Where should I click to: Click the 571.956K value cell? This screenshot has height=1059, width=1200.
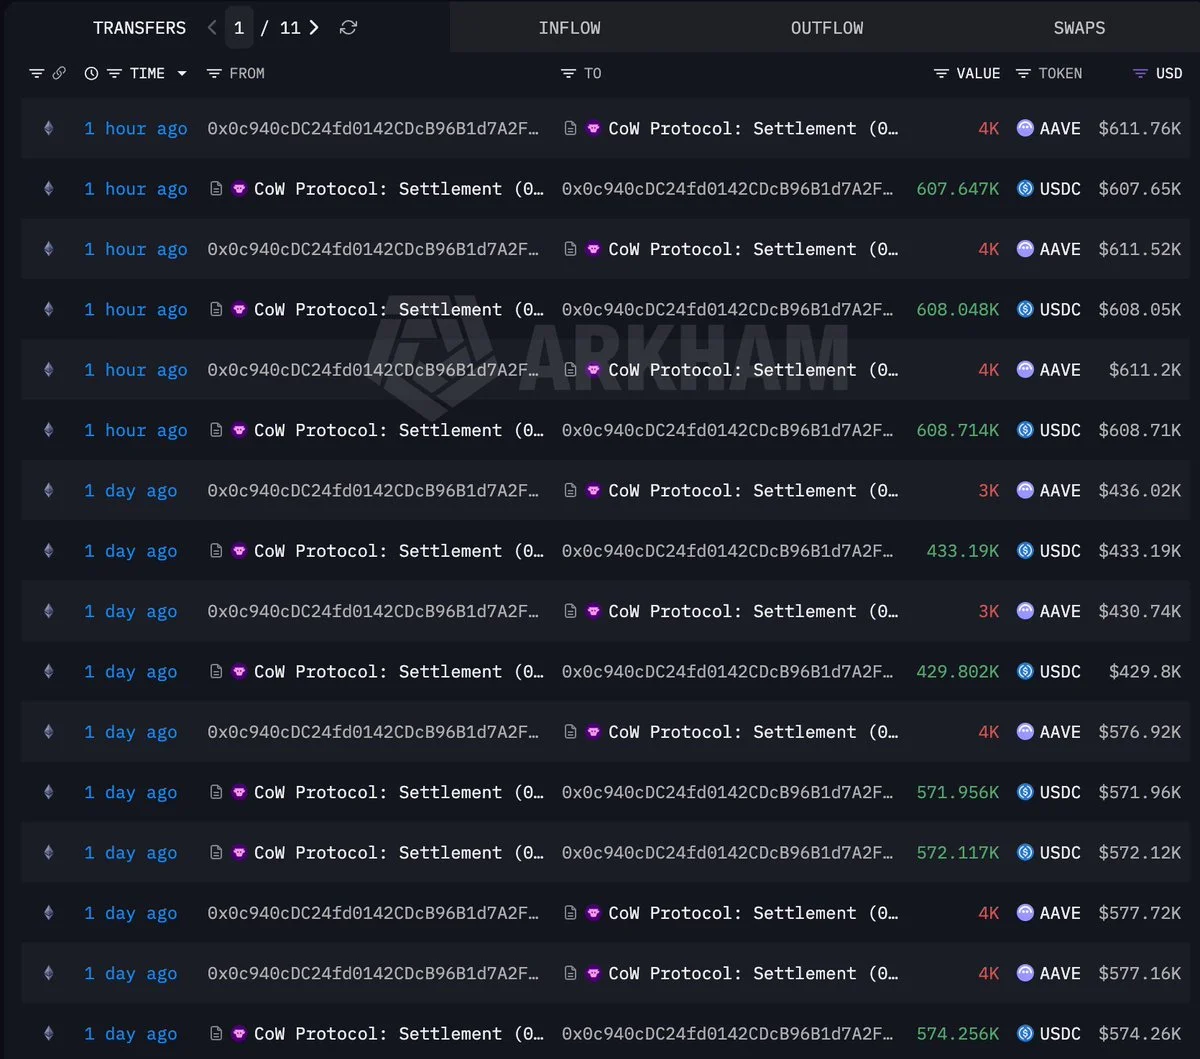coord(957,792)
